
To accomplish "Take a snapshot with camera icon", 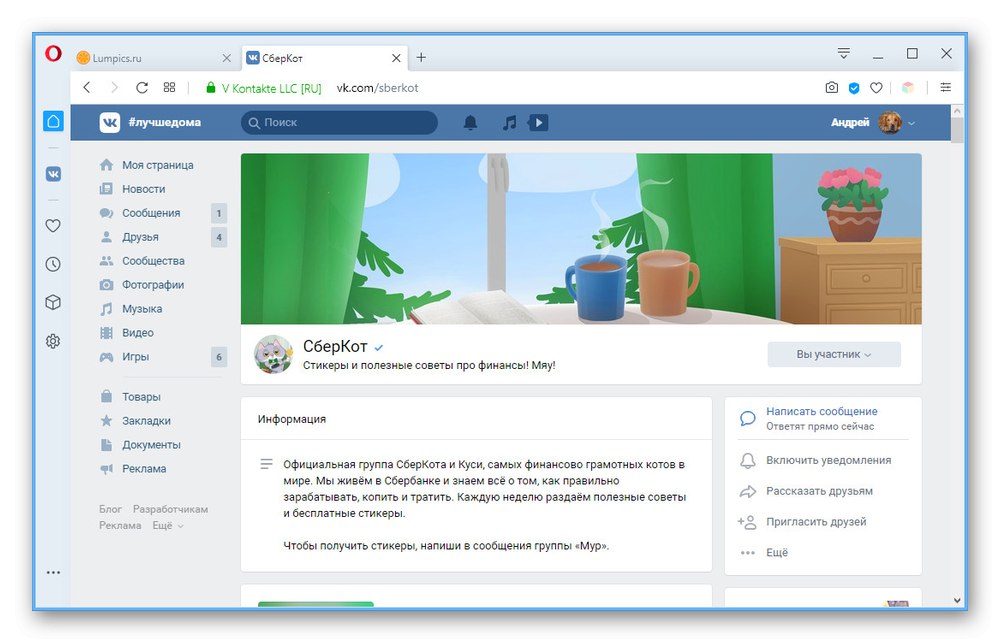I will point(832,88).
